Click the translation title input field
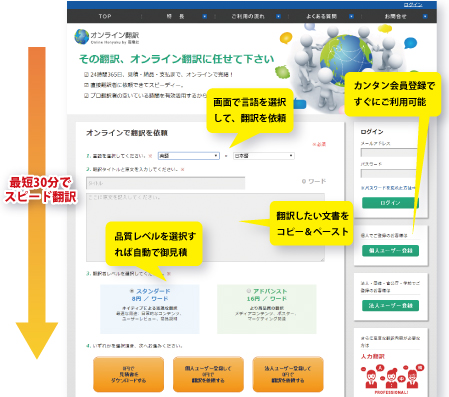Image resolution: width=449 pixels, height=397 pixels. 166,183
